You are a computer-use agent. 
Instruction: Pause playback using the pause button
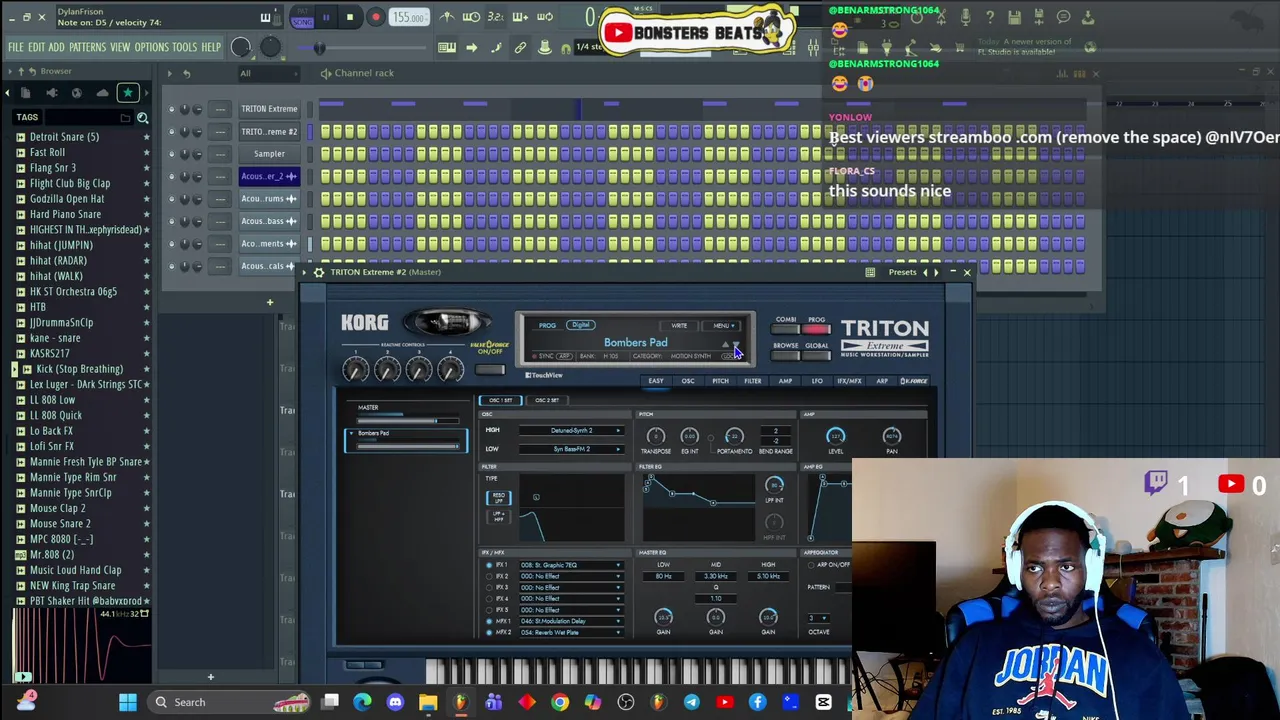[x=326, y=17]
